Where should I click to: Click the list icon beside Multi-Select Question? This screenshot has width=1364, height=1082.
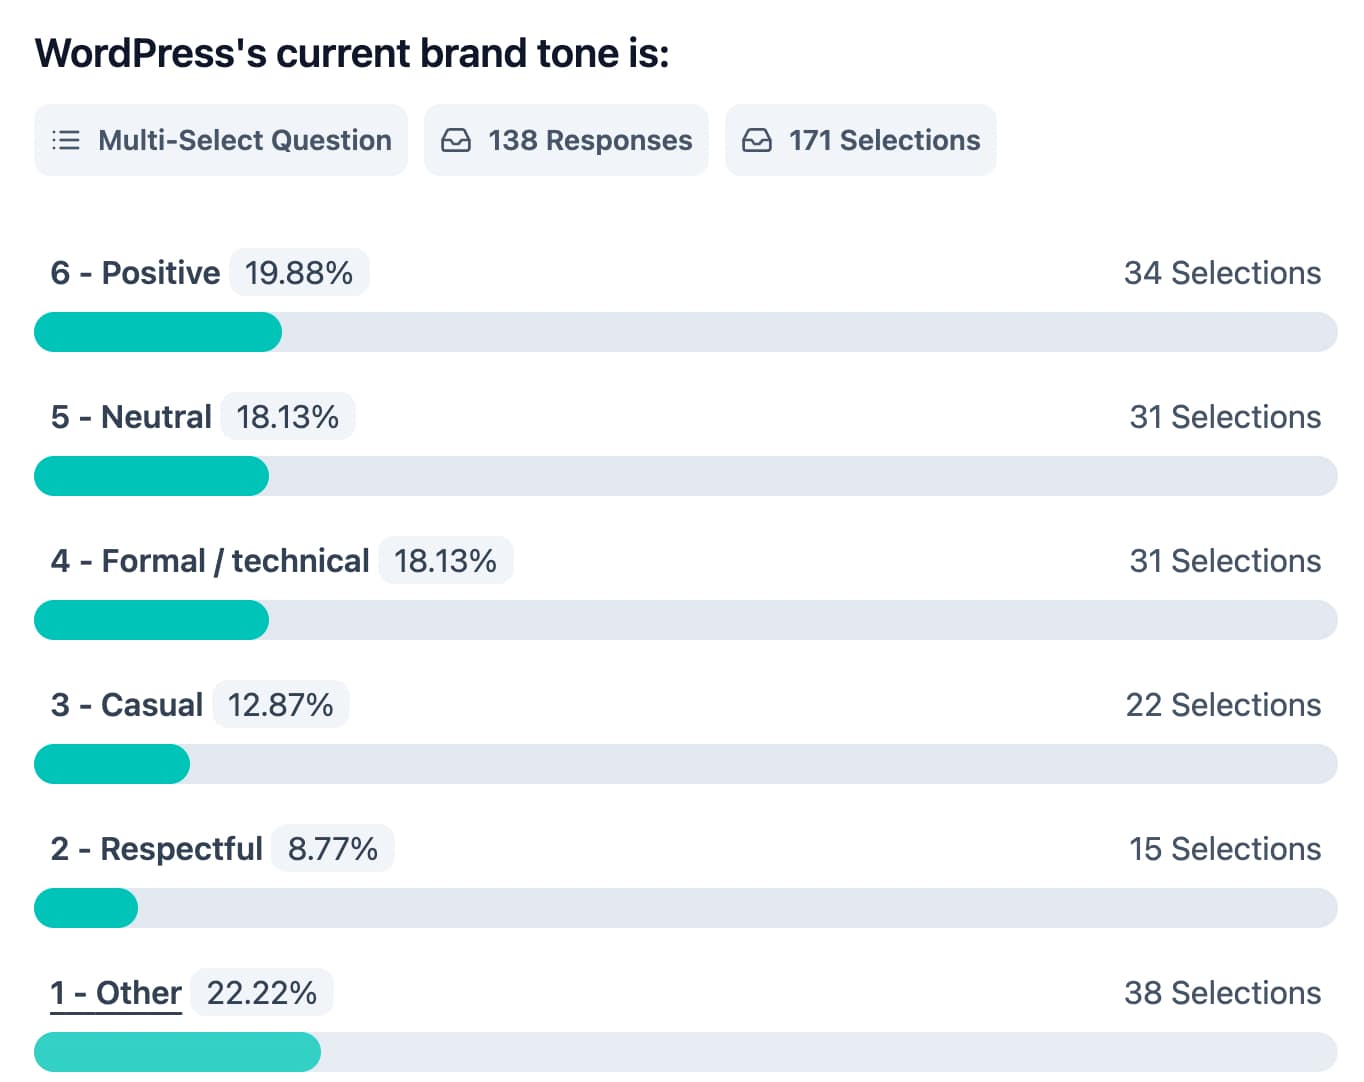66,140
